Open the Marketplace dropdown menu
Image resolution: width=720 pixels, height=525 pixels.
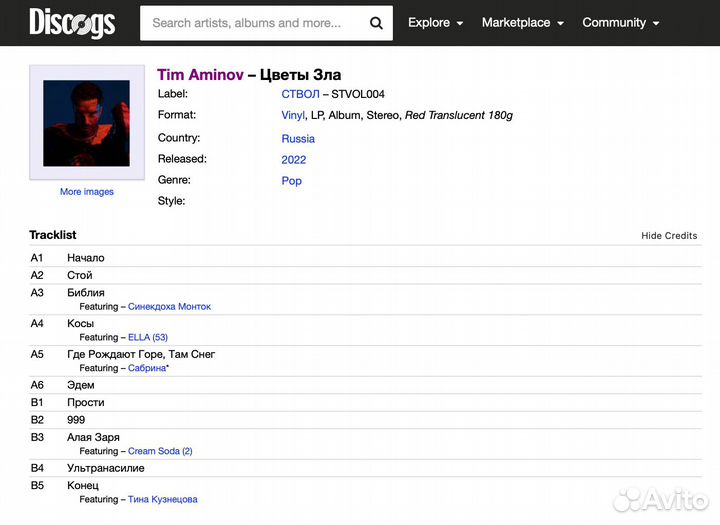[x=522, y=23]
